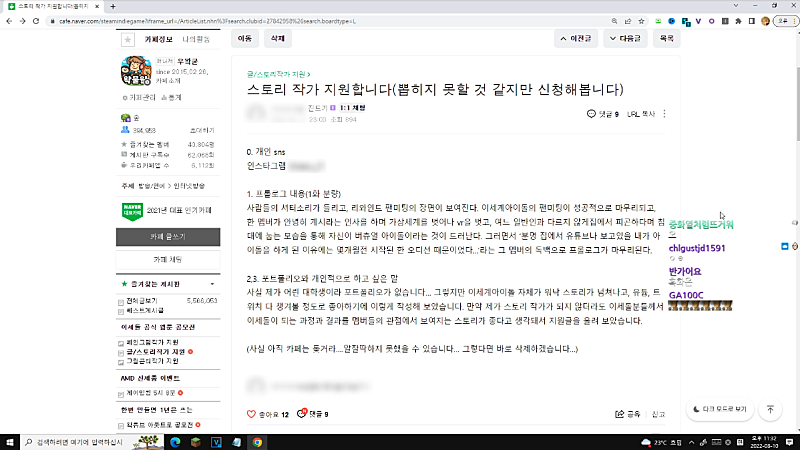Click the 삭제 delete button

[x=278, y=38]
